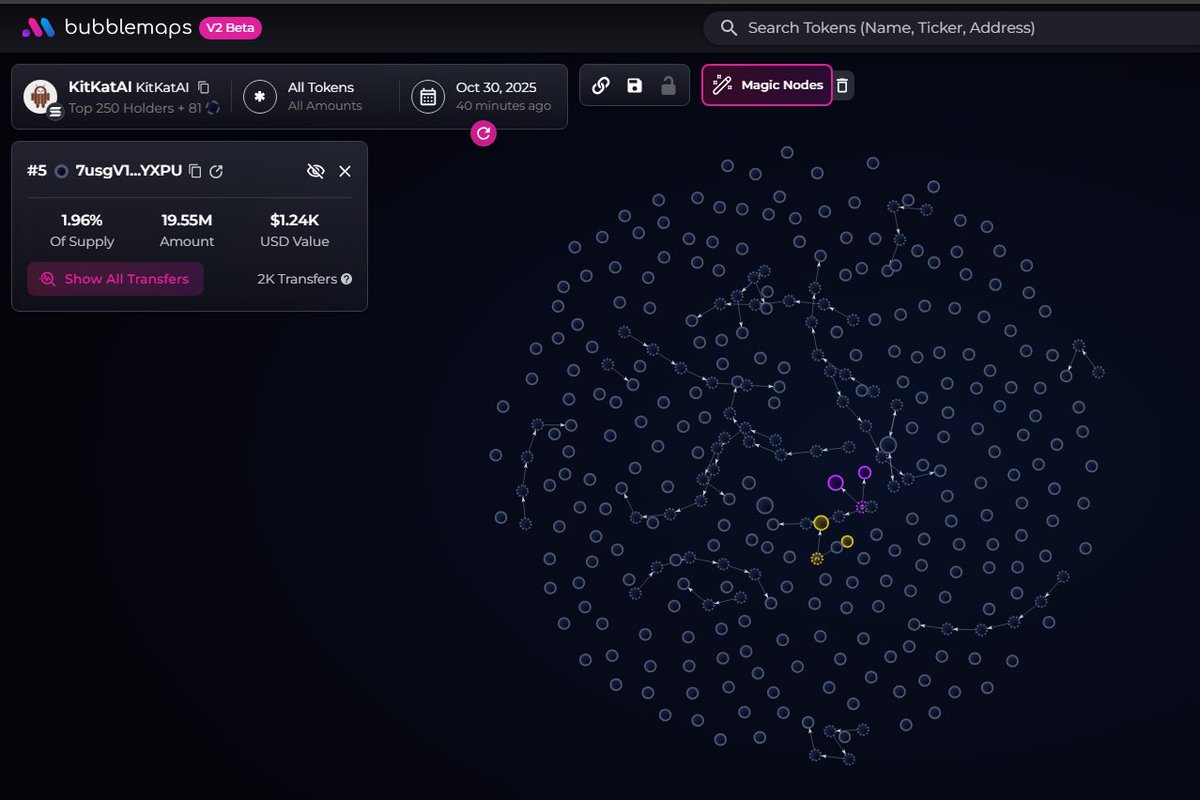Delete magic nodes with trash icon
Image resolution: width=1200 pixels, height=800 pixels.
842,86
